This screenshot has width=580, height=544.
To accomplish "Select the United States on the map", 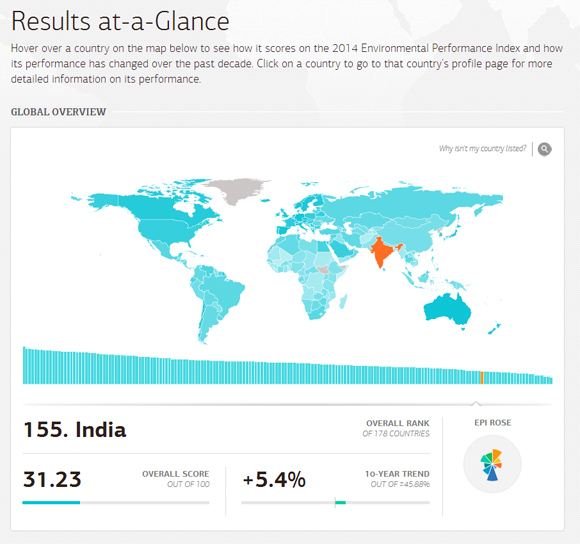I will [x=166, y=230].
